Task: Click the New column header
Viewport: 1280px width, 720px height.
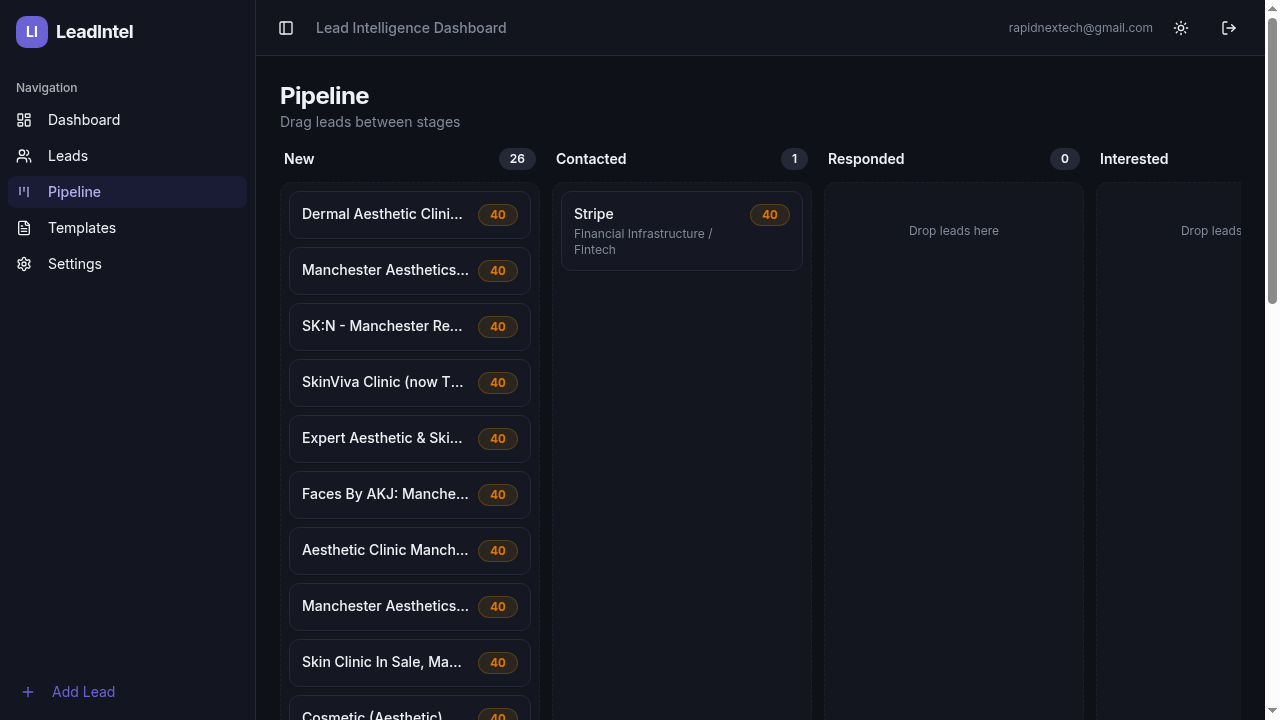Action: click(x=299, y=159)
